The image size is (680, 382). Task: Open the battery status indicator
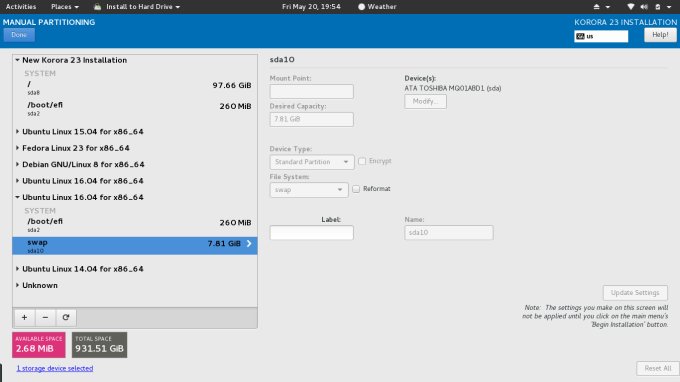point(658,7)
